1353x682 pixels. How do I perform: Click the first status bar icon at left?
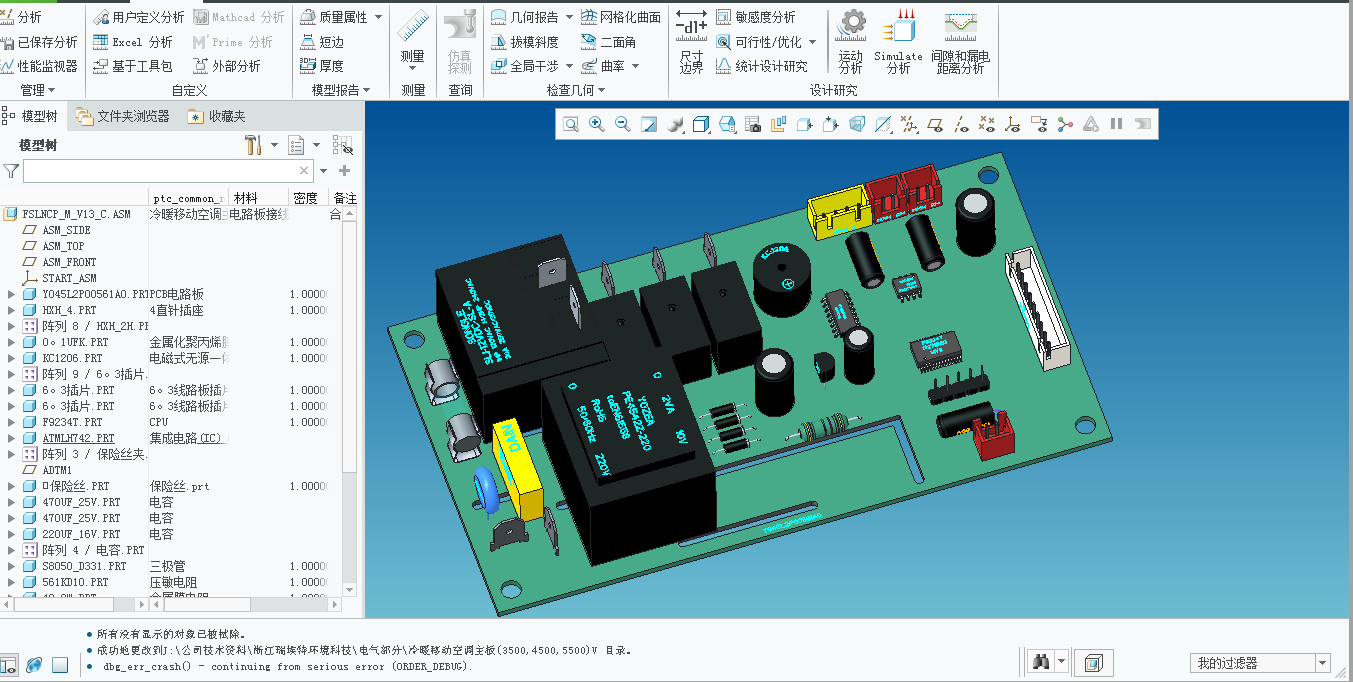point(9,665)
